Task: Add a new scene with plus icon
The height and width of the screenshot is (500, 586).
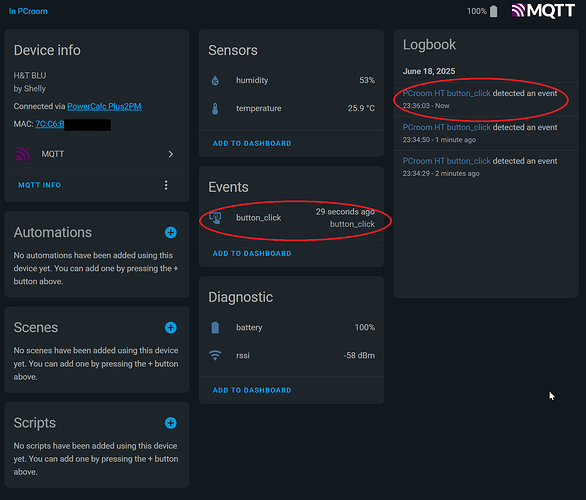Action: pyautogui.click(x=171, y=328)
